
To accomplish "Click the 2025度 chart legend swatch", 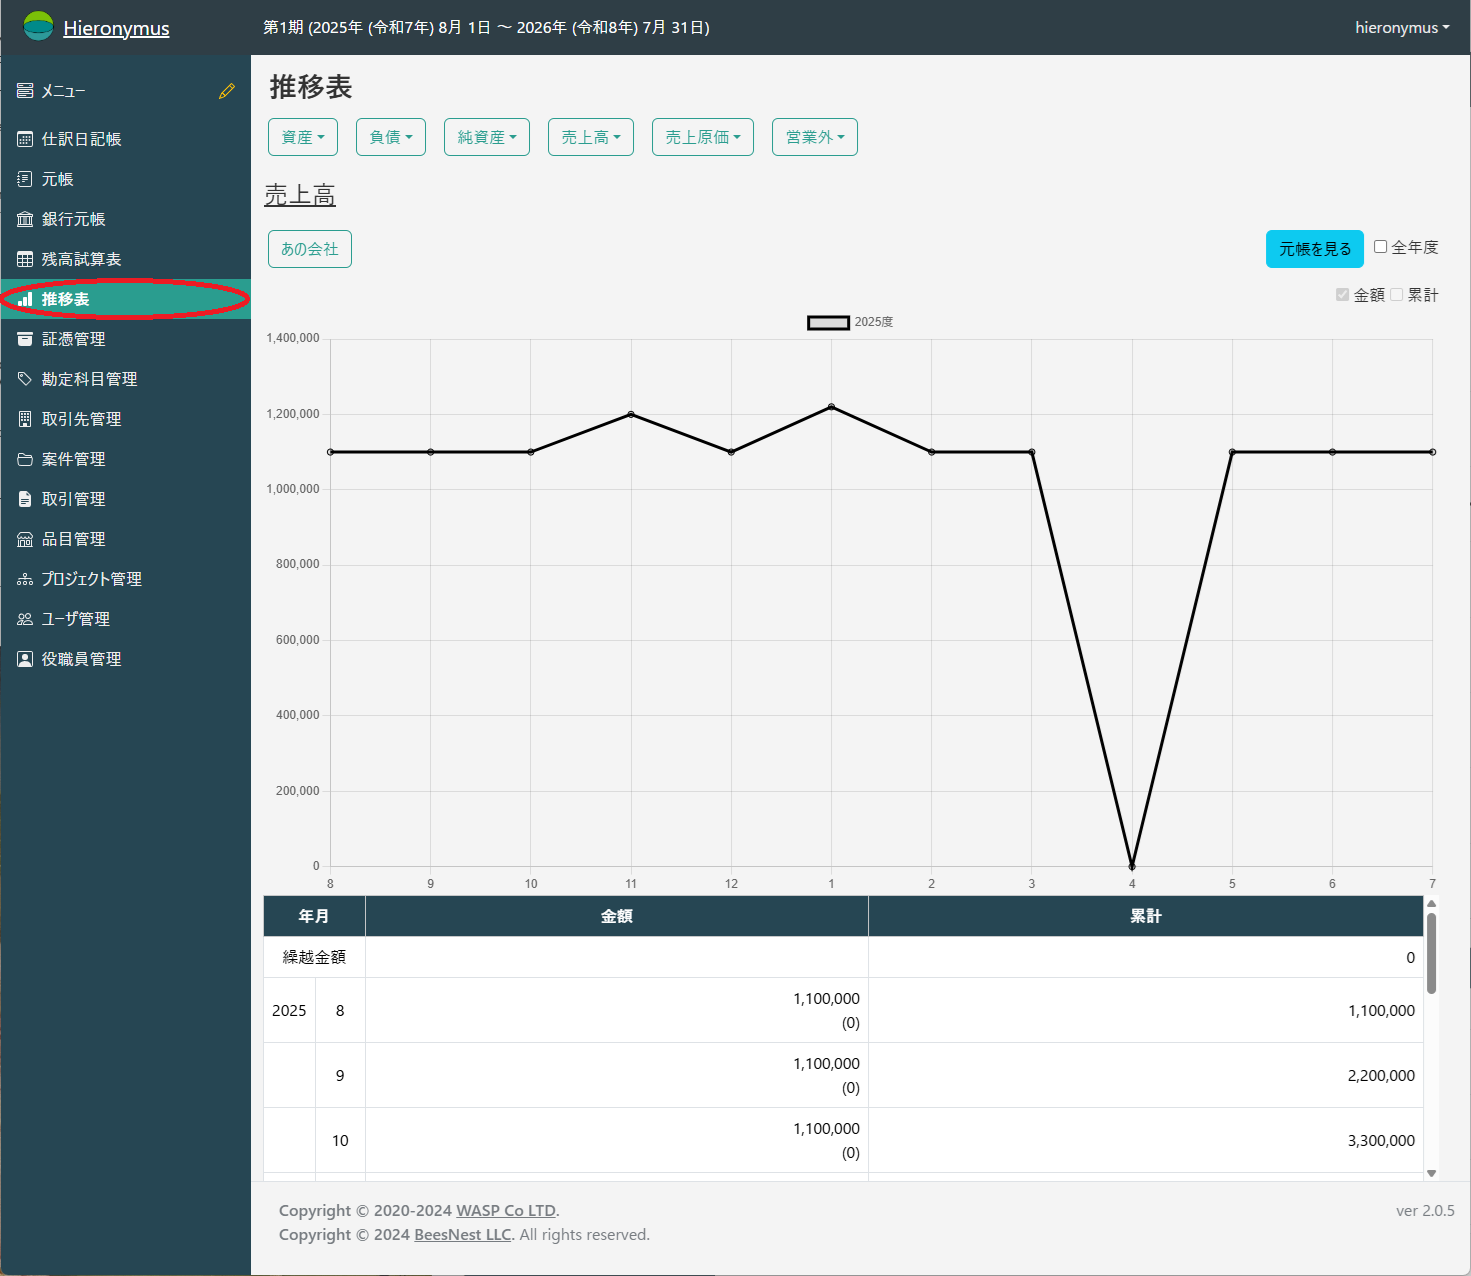I will coord(828,322).
